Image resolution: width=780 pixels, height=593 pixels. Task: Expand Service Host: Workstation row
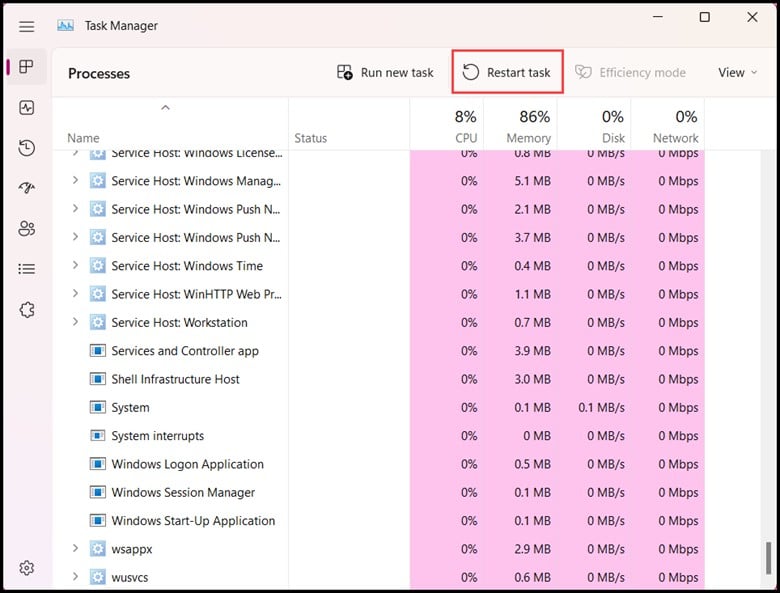75,322
